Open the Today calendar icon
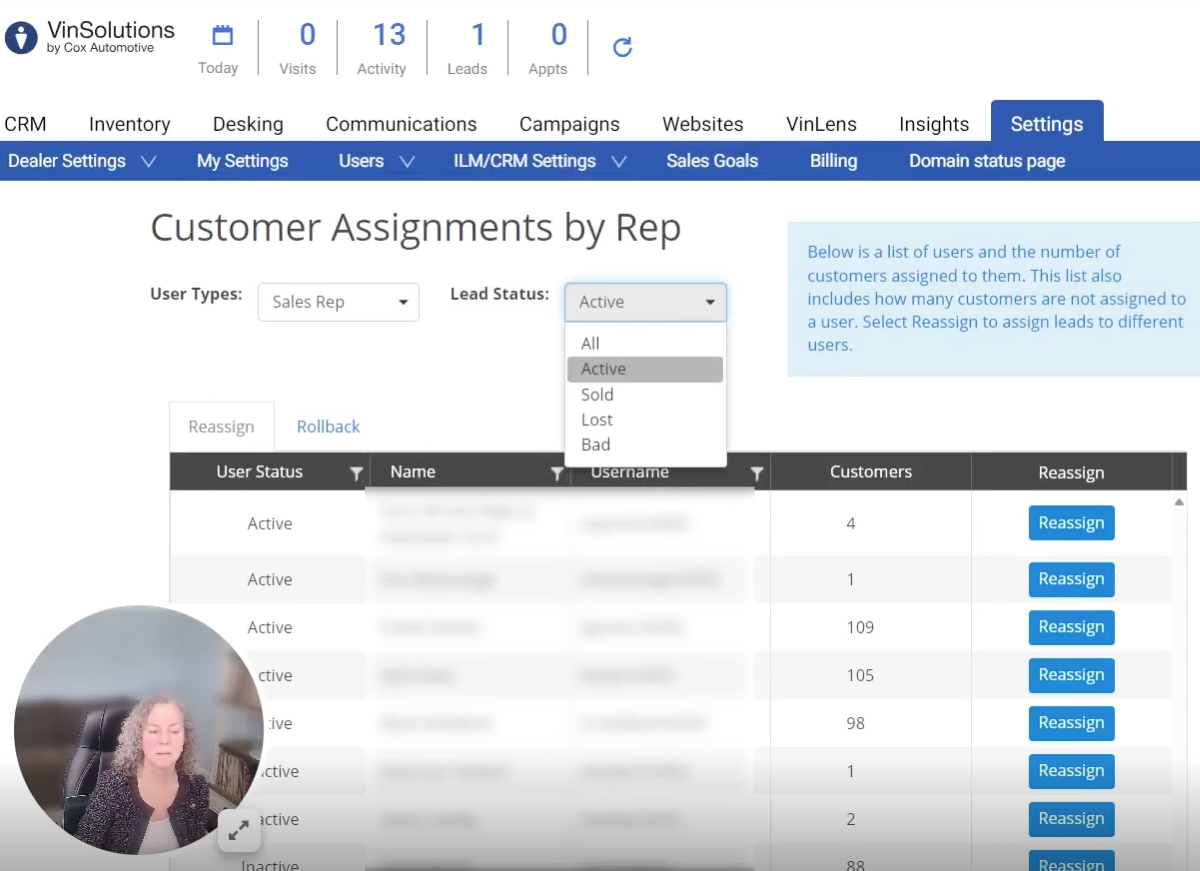This screenshot has height=871, width=1200. [x=222, y=36]
